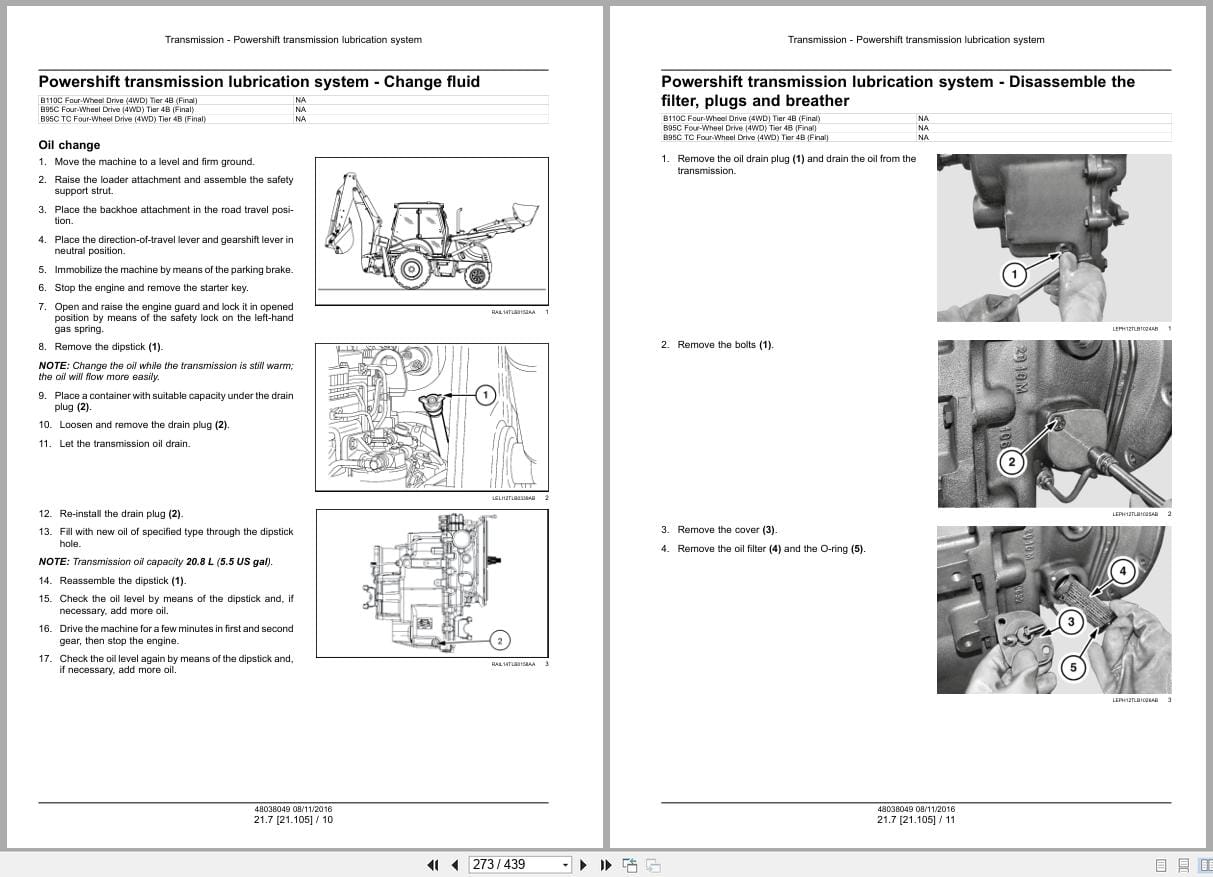Click the oil filter and O-ring removal photo
This screenshot has height=877, width=1213.
pos(1053,608)
